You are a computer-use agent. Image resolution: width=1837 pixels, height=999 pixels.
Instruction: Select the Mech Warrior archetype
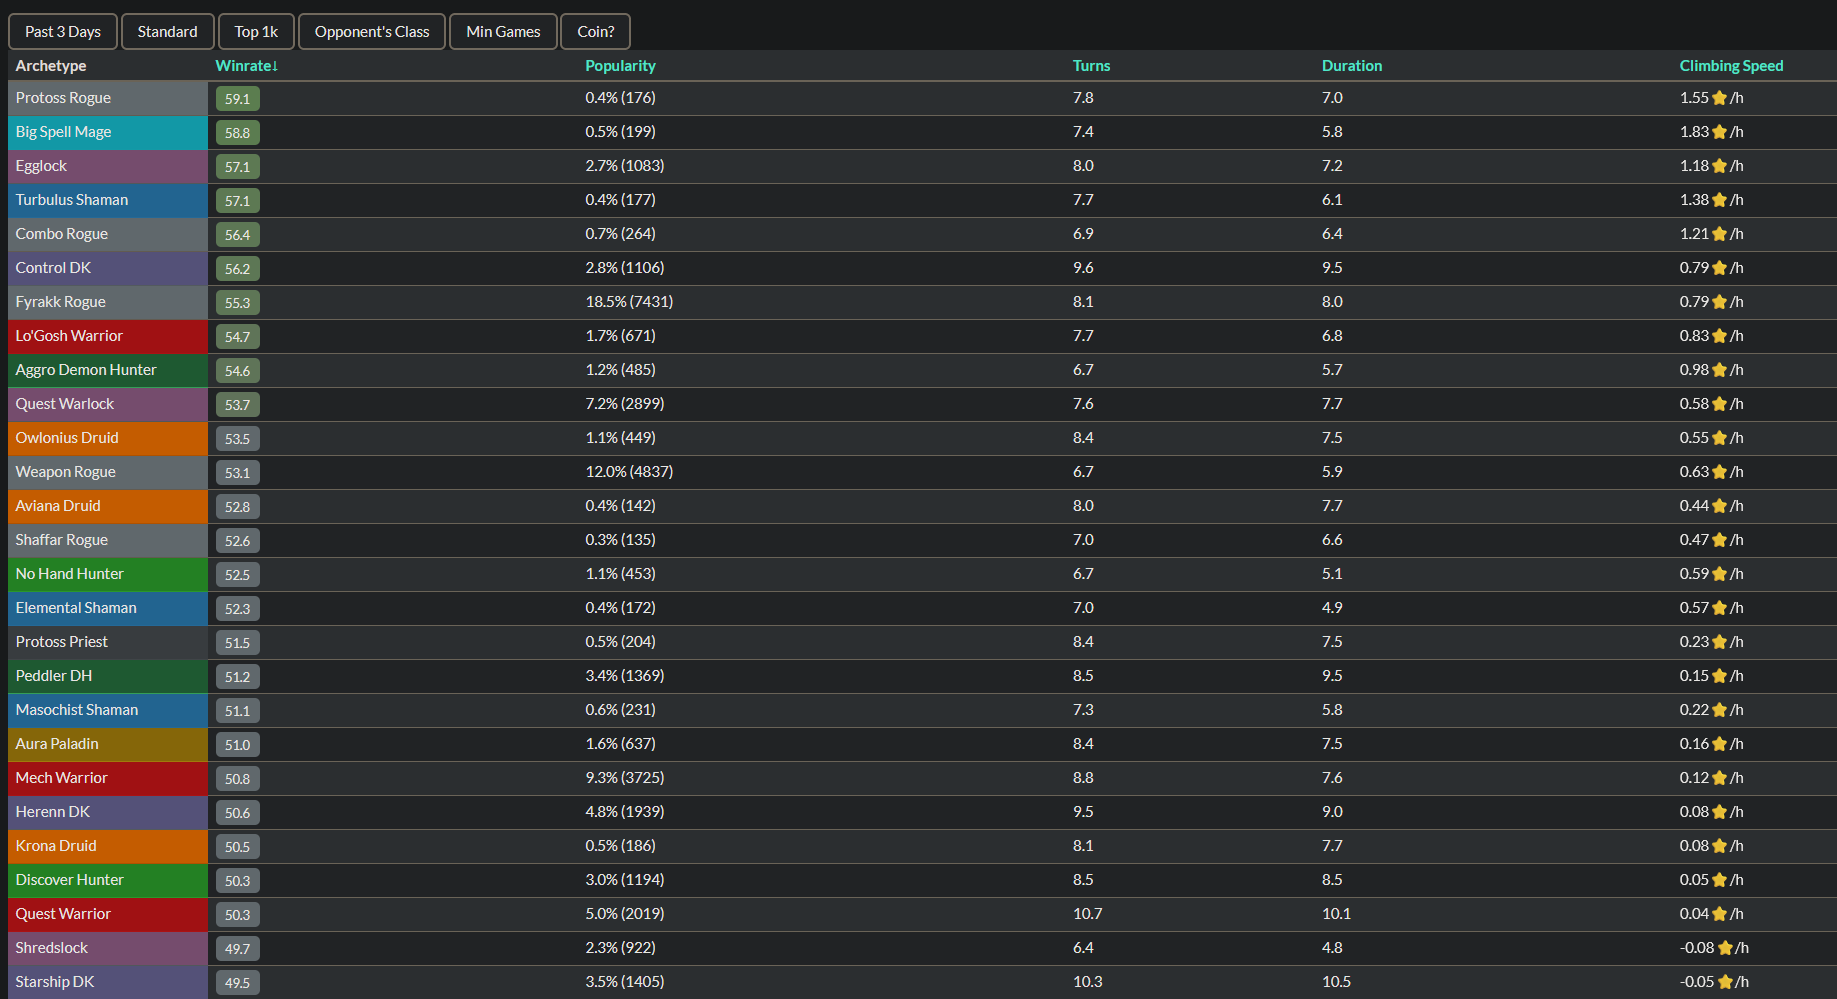[x=108, y=778]
